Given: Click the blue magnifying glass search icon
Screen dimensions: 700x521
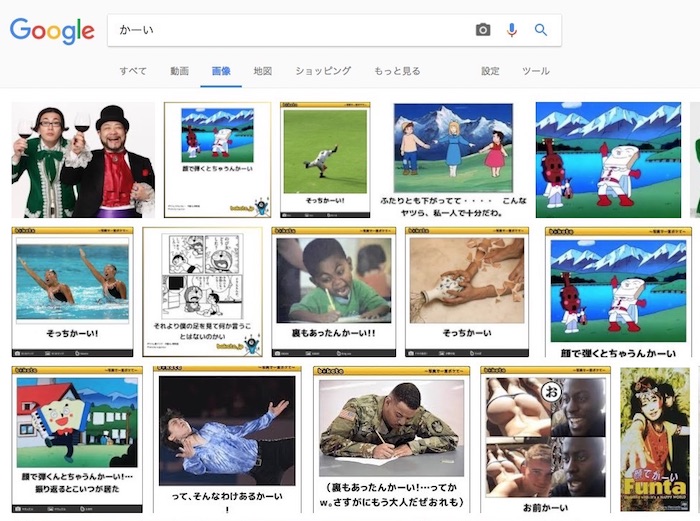Looking at the screenshot, I should (541, 30).
